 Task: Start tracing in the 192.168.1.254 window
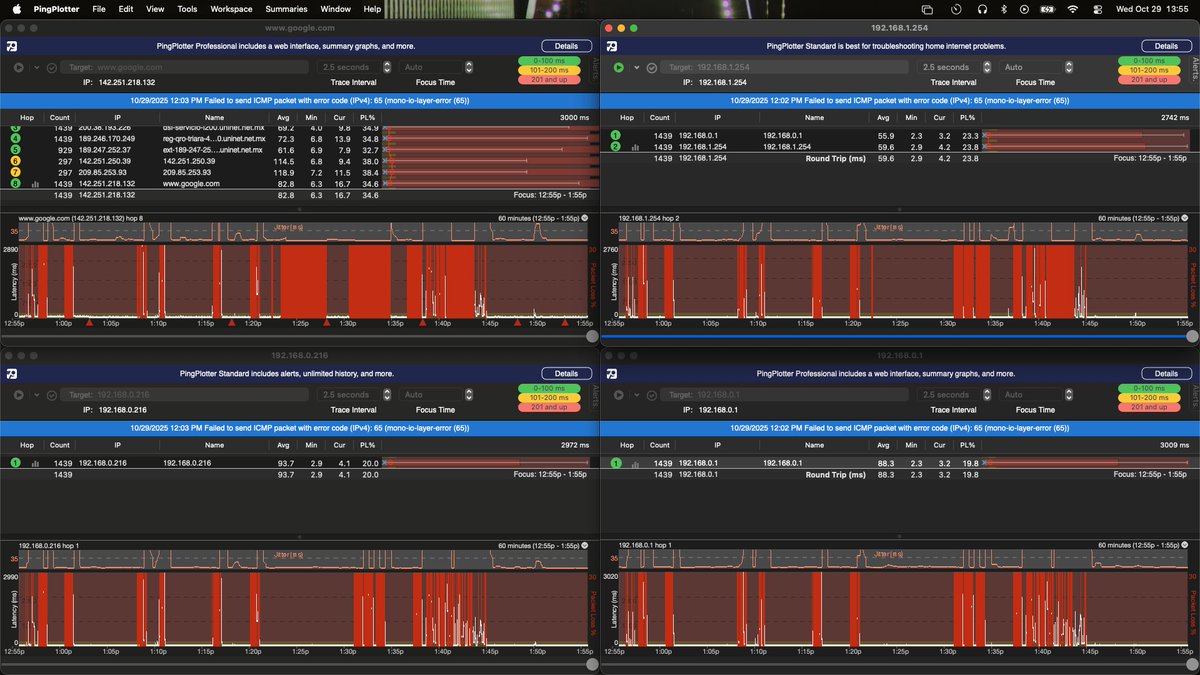pyautogui.click(x=619, y=67)
